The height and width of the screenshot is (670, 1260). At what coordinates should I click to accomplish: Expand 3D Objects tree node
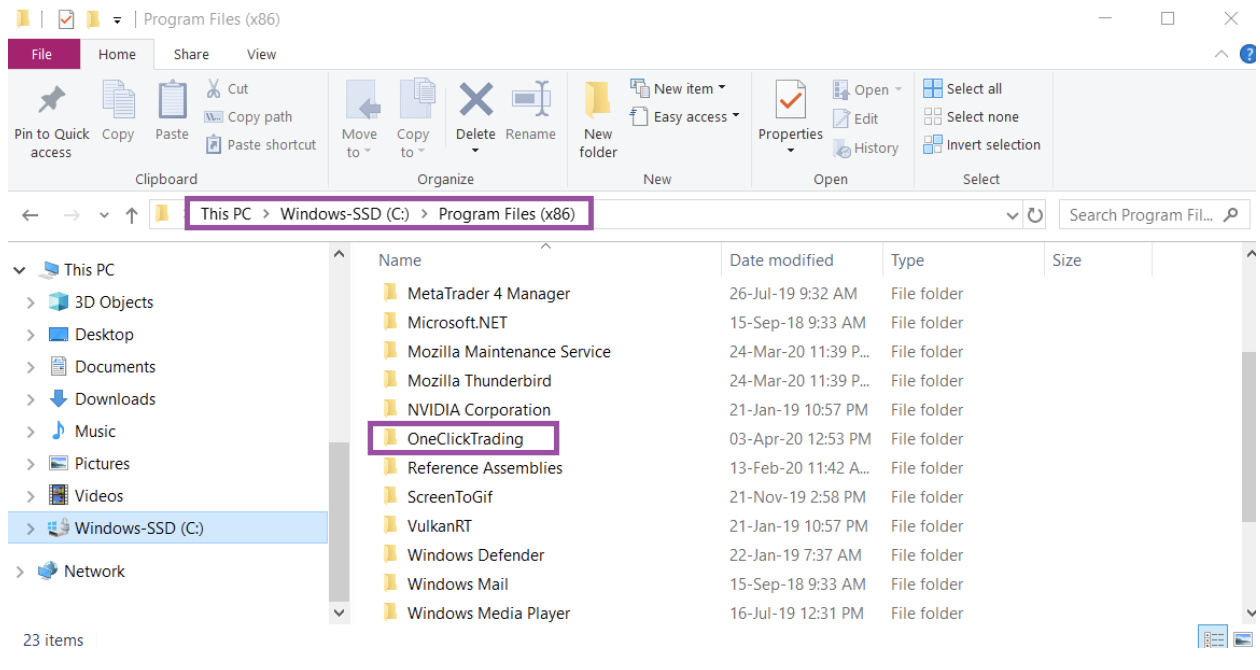(x=31, y=302)
